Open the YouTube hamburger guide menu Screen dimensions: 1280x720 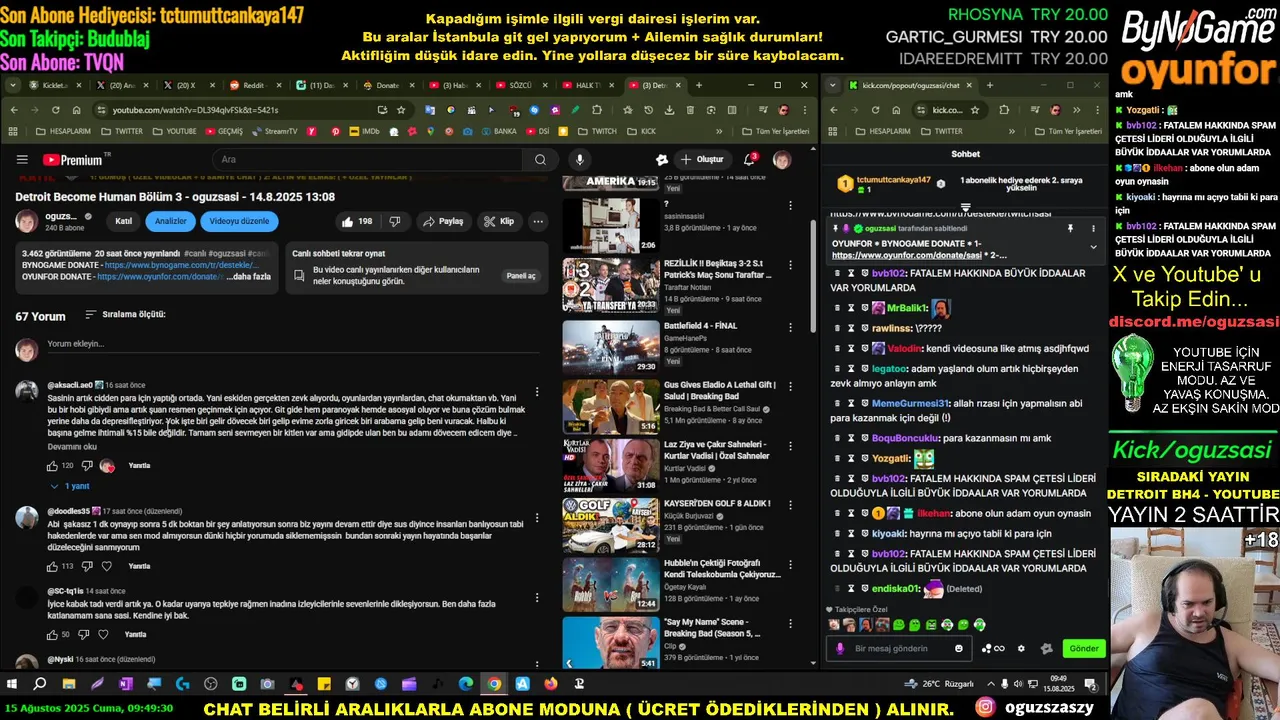[22, 159]
